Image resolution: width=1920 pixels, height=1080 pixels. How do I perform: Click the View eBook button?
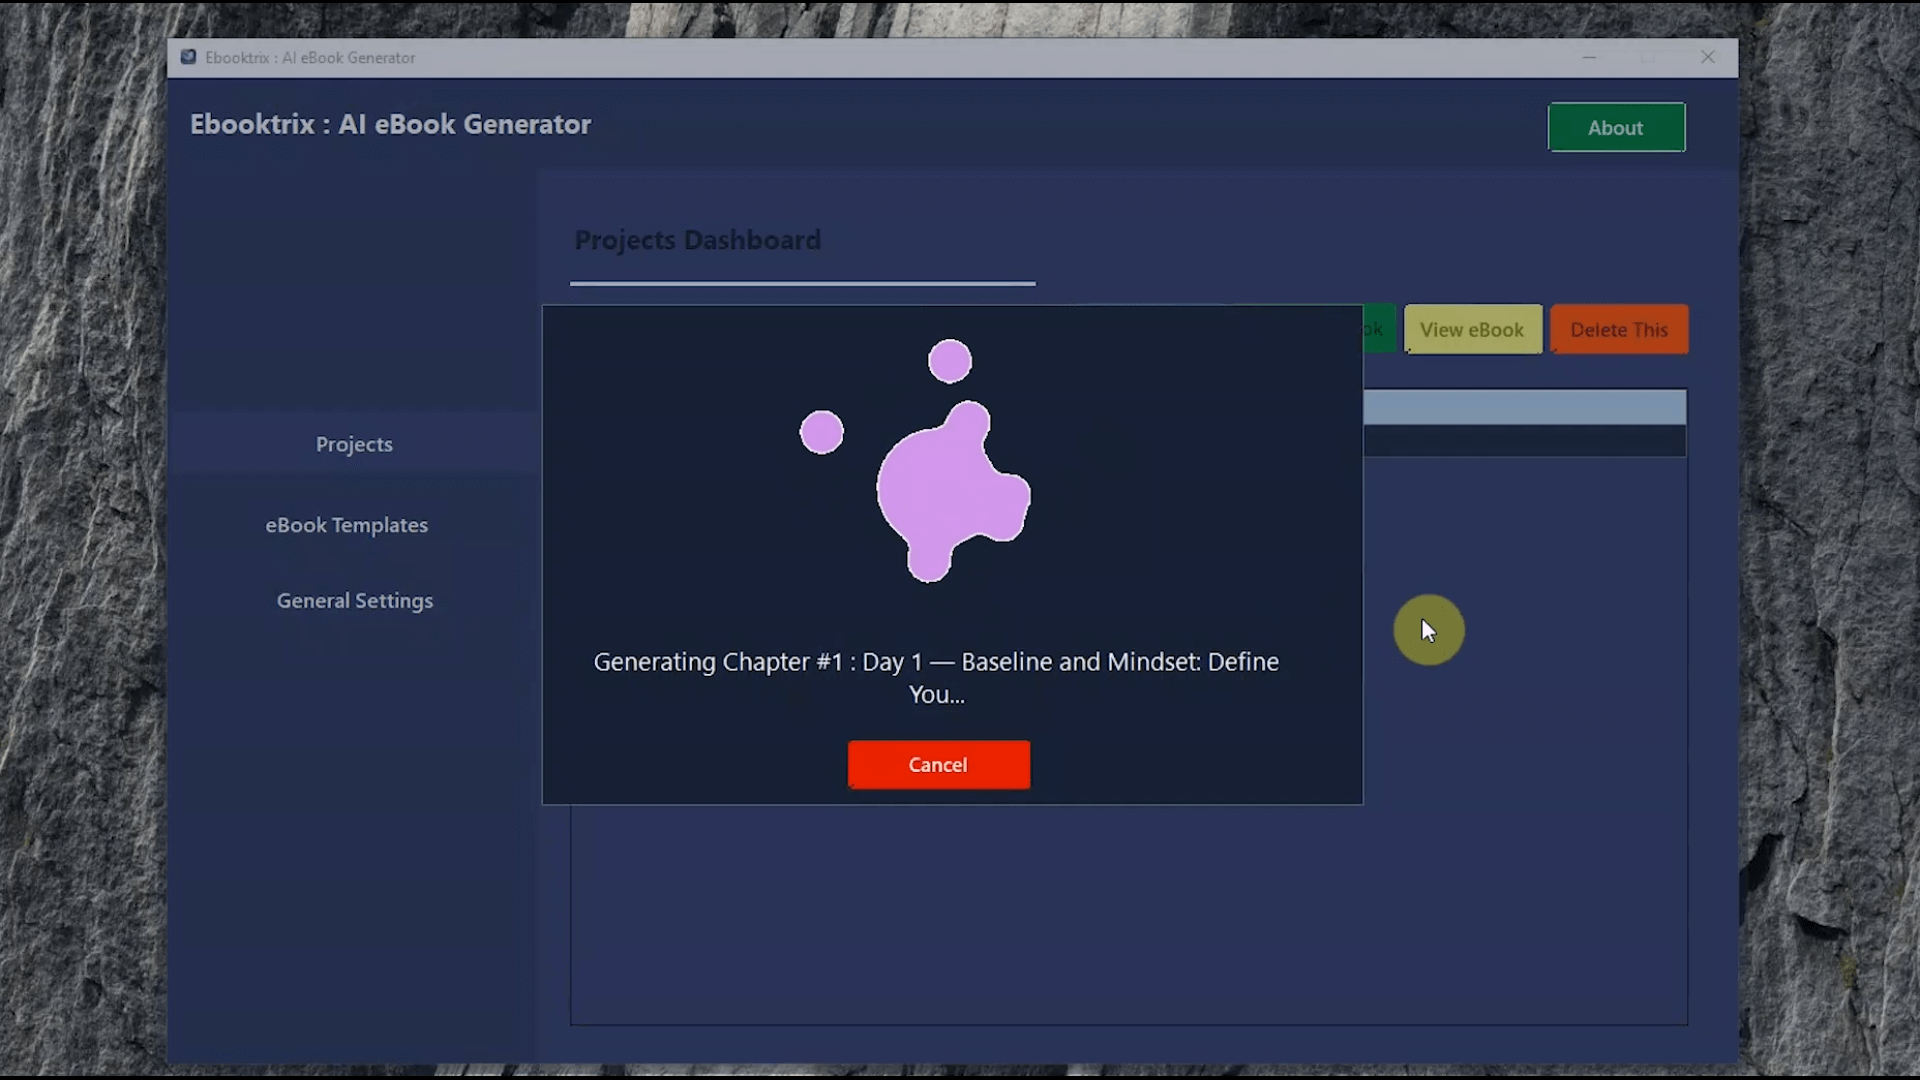tap(1473, 329)
